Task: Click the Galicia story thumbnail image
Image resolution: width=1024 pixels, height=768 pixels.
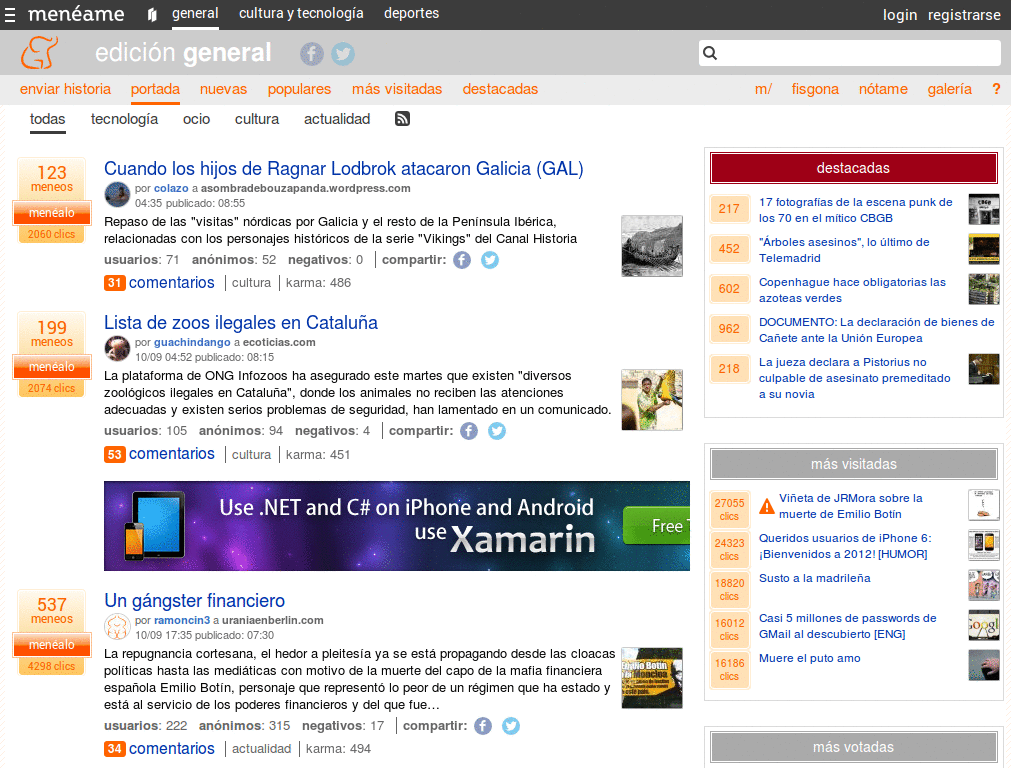Action: coord(651,245)
